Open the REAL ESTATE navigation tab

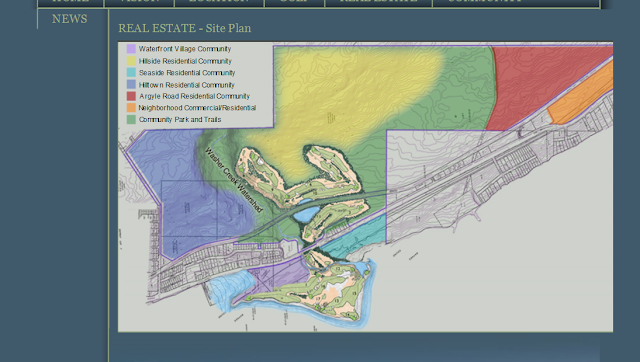[378, 2]
